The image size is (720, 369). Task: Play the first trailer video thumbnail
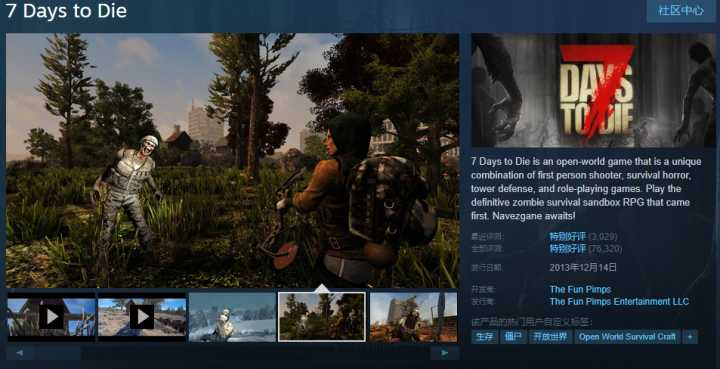(x=52, y=317)
